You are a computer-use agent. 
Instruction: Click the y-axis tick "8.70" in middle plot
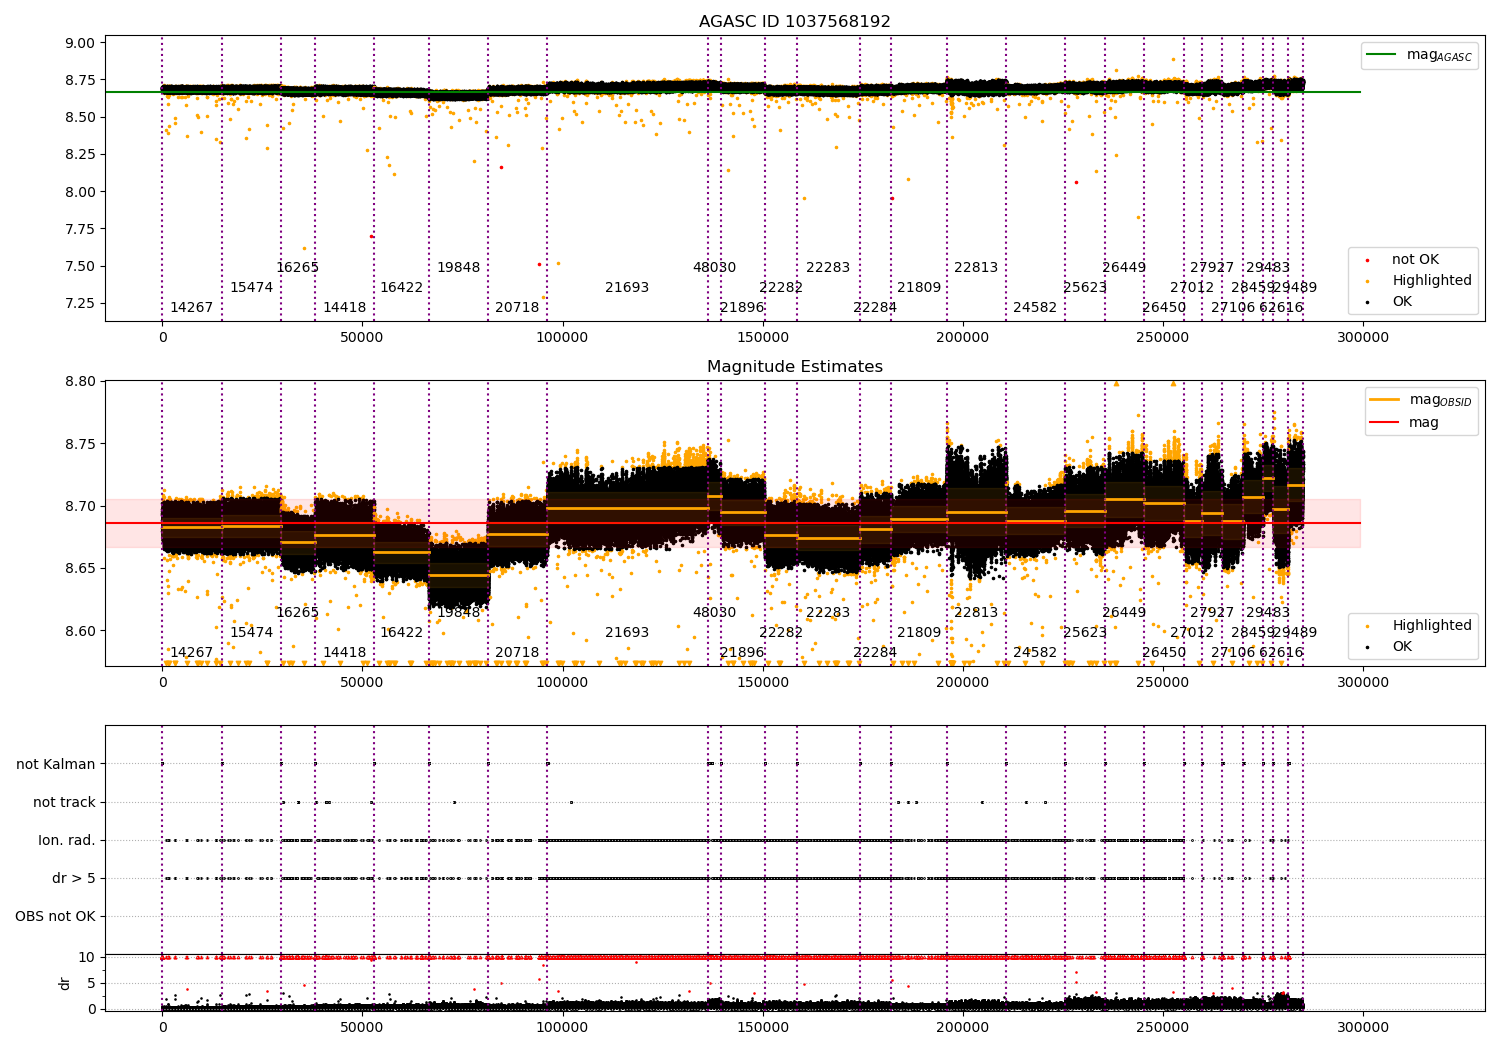pyautogui.click(x=80, y=507)
